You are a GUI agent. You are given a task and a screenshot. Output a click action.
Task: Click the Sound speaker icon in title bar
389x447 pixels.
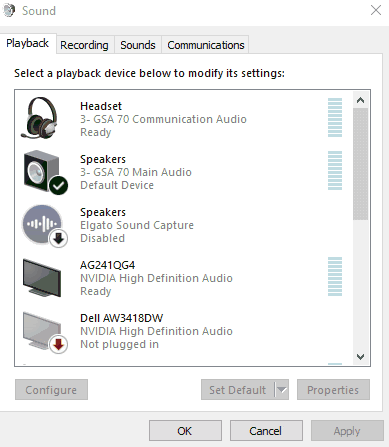pos(9,10)
